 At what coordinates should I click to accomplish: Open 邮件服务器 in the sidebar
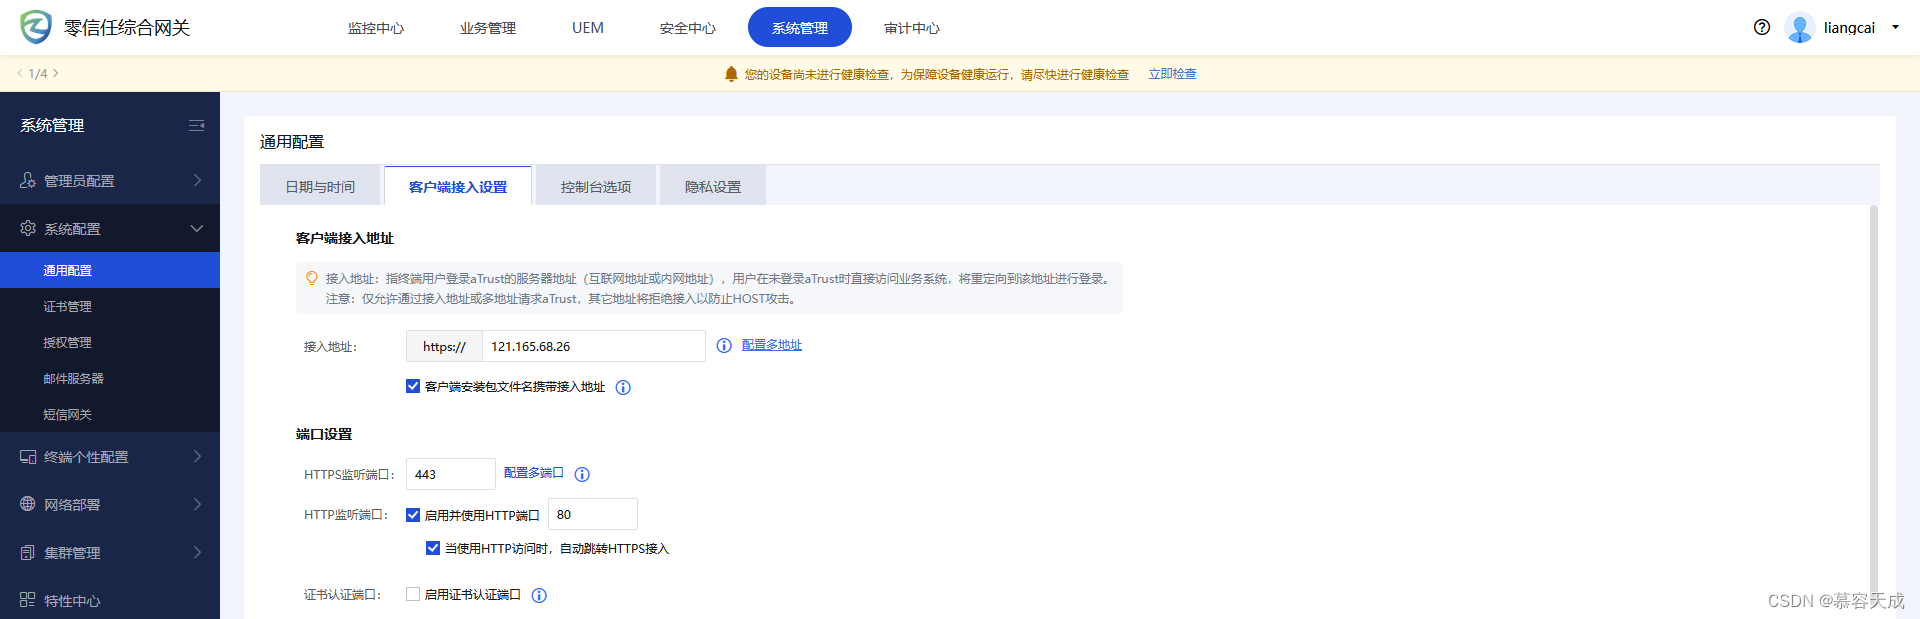point(110,378)
